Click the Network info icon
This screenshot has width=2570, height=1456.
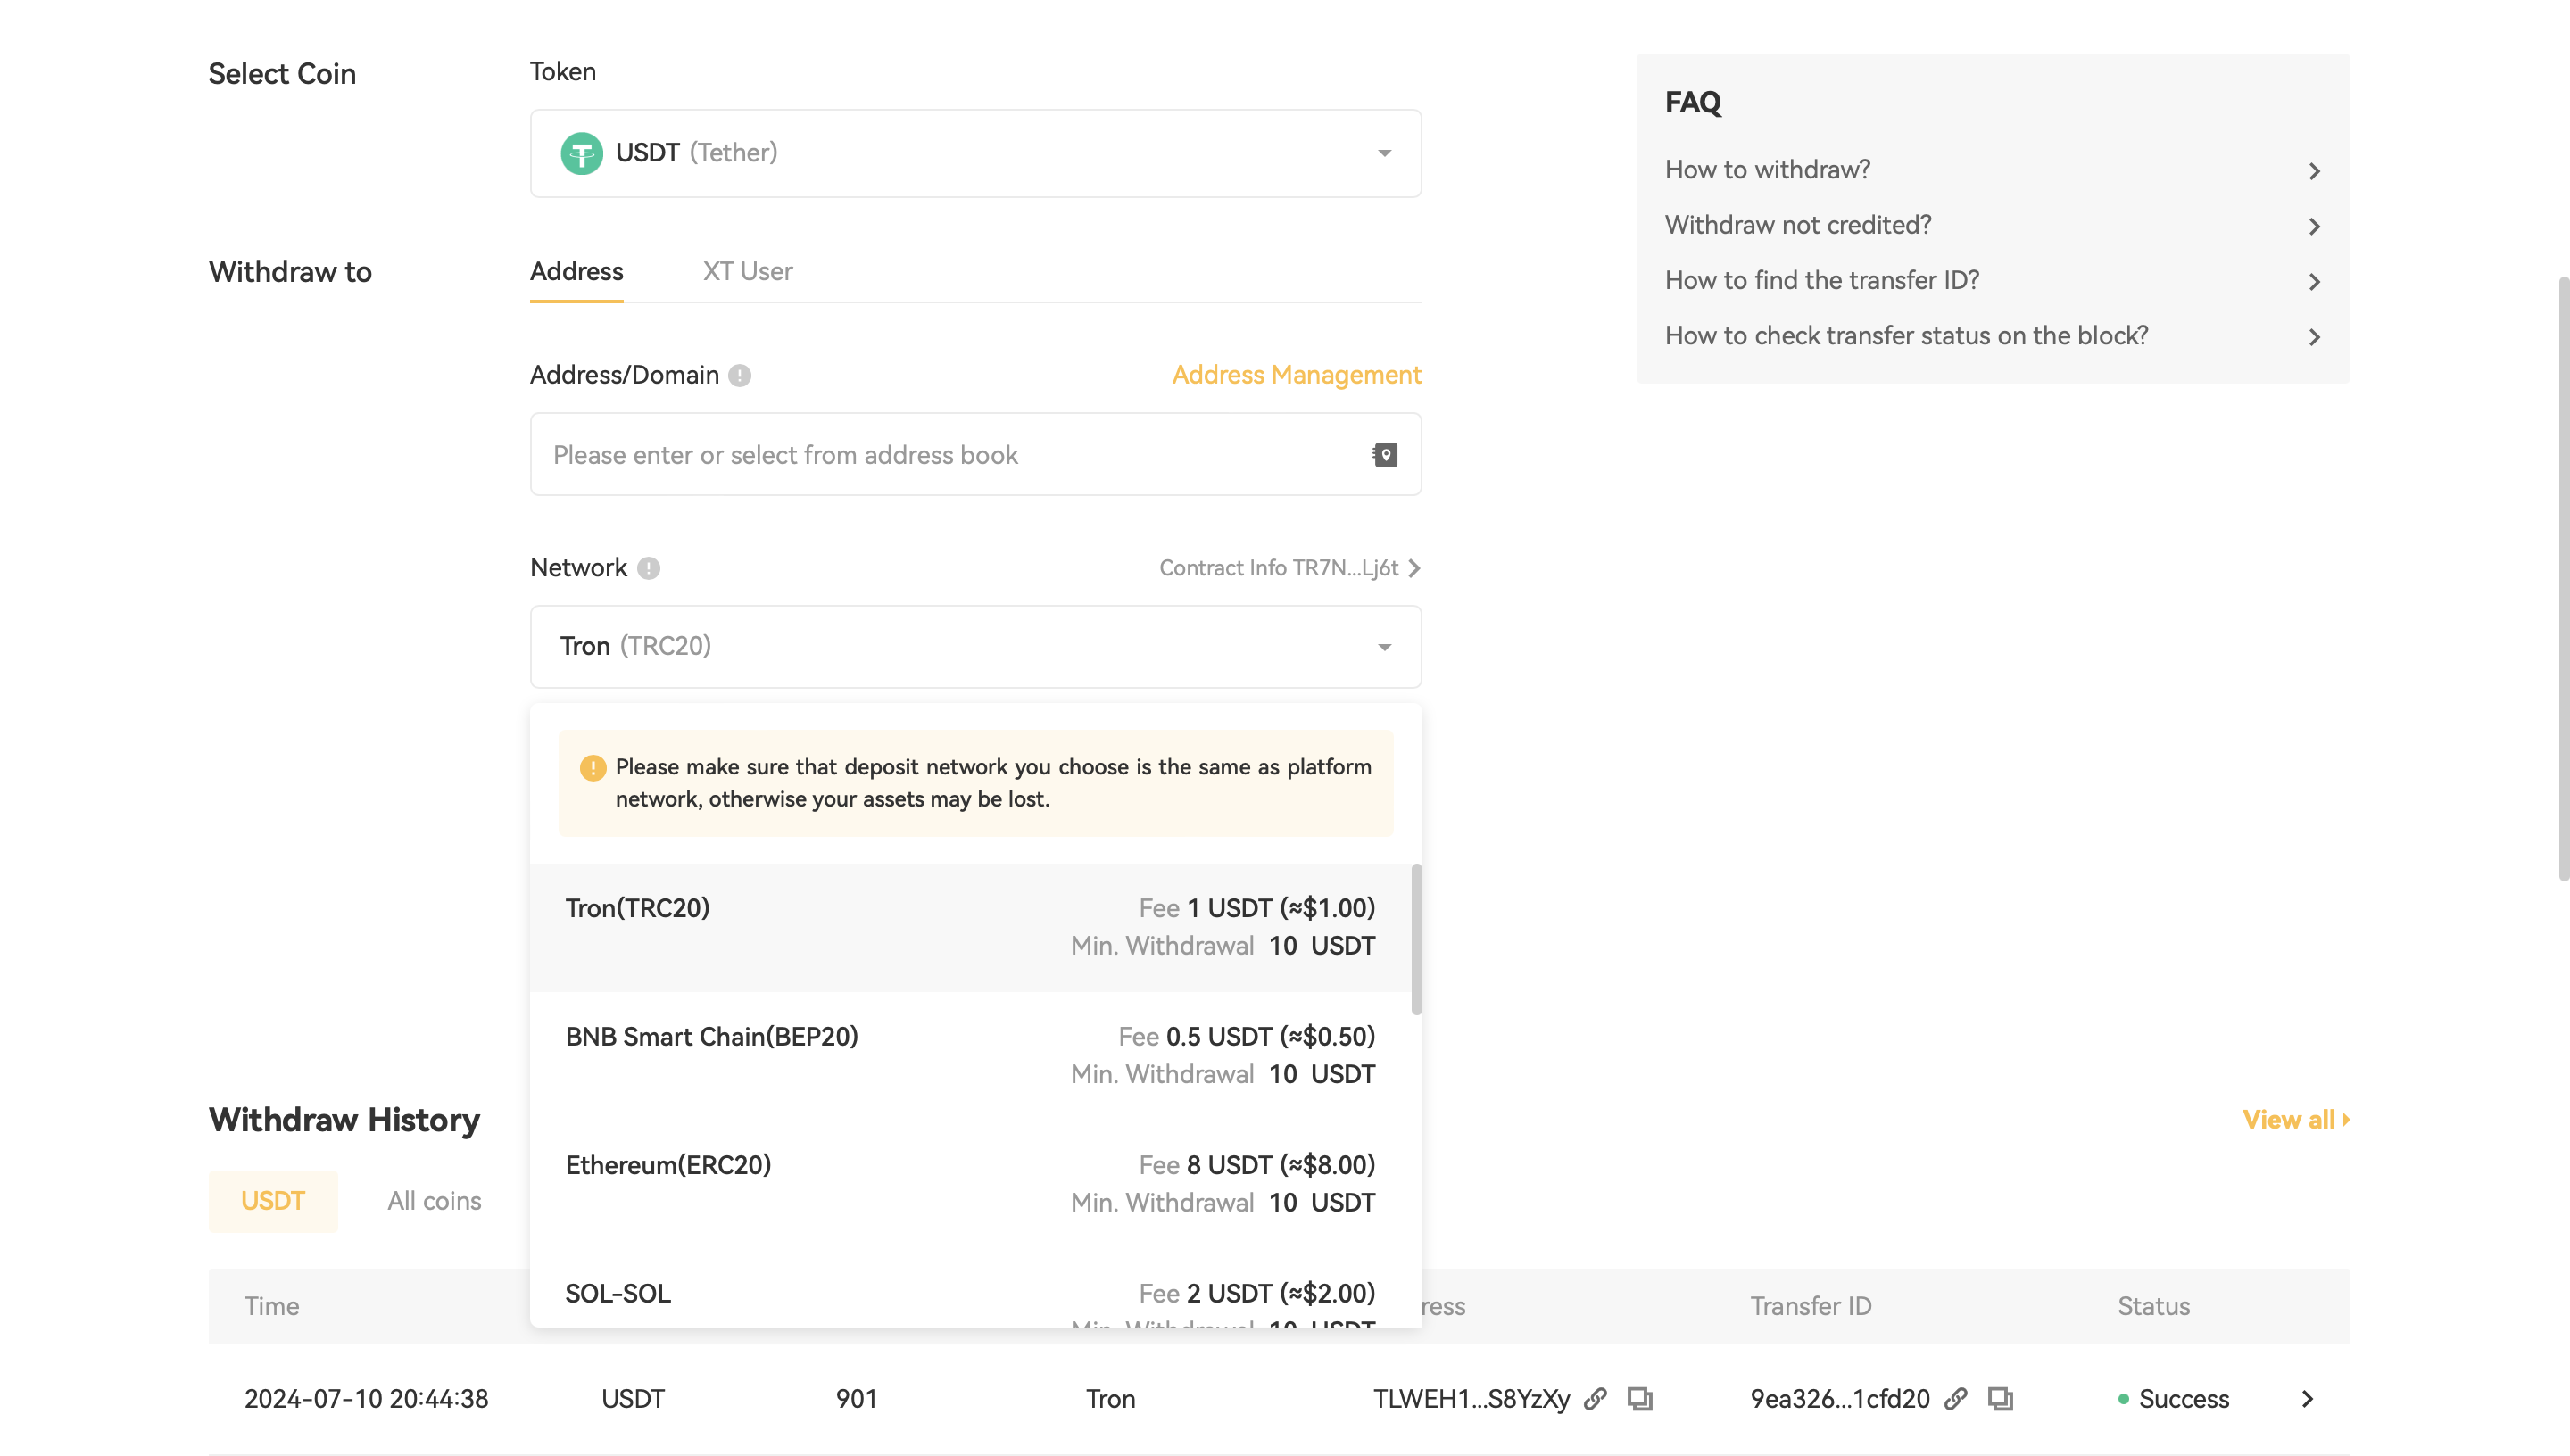point(649,568)
